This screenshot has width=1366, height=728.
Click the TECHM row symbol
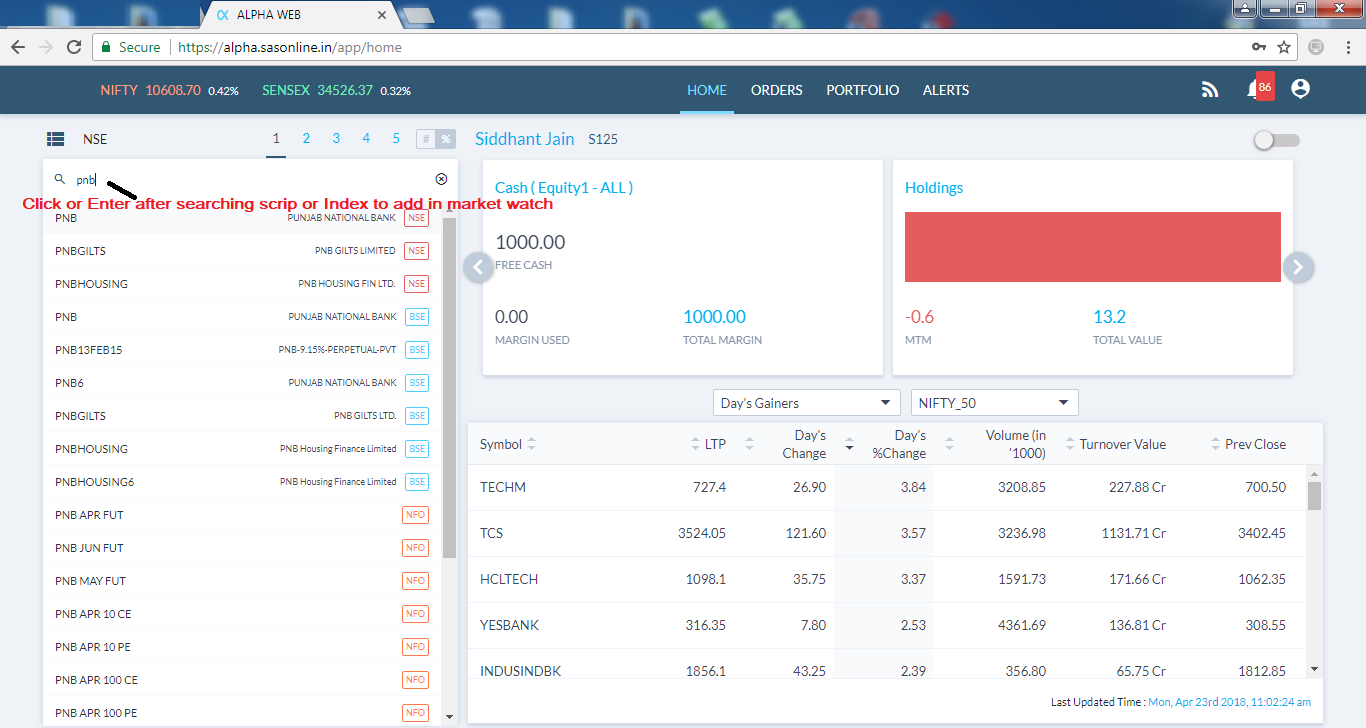tap(503, 487)
